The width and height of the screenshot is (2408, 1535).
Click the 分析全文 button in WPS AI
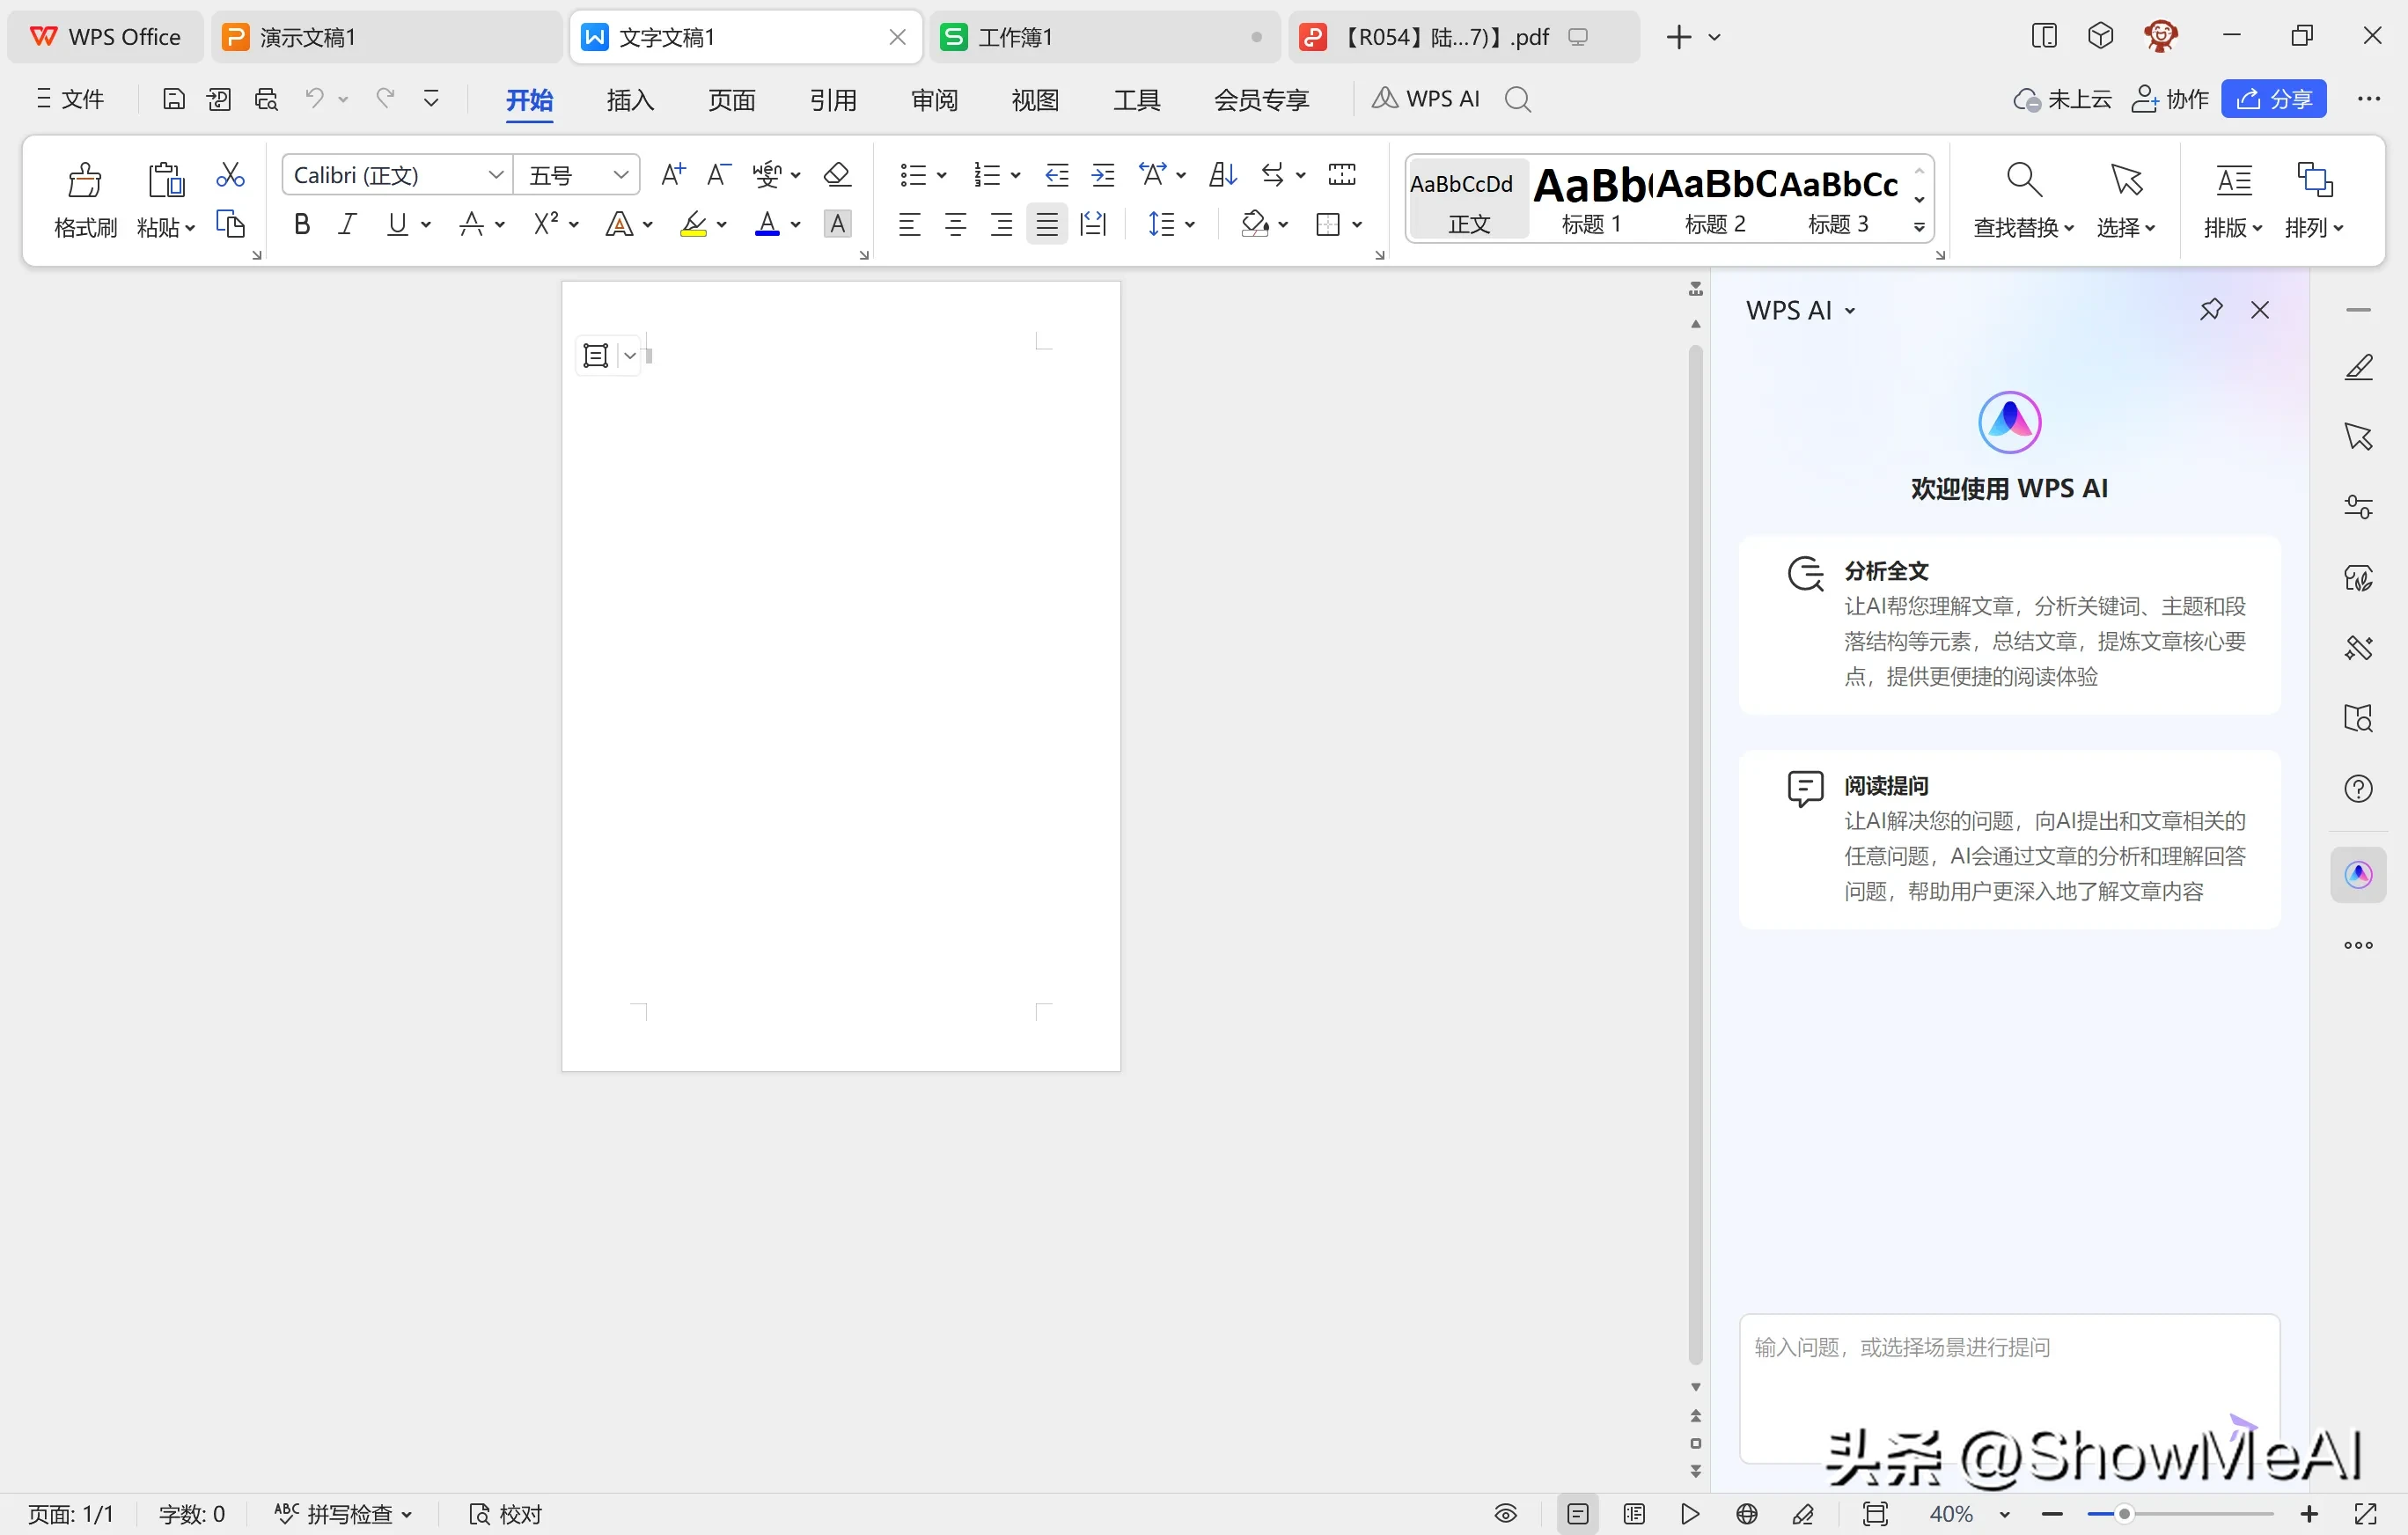[1896, 570]
